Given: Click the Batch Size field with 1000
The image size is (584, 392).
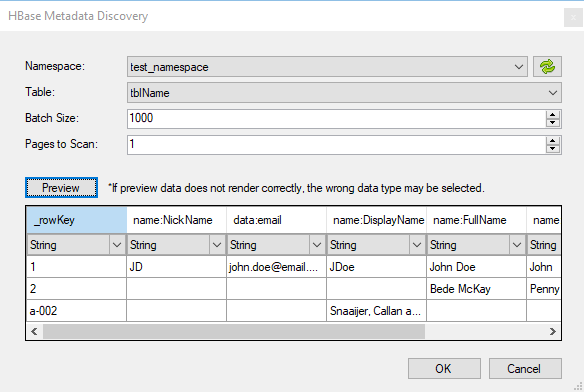Looking at the screenshot, I should click(x=336, y=118).
